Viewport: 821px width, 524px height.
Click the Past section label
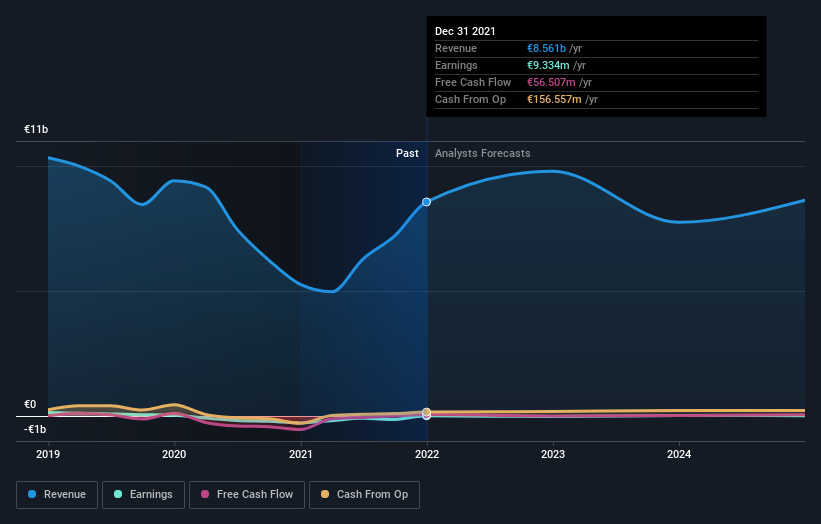[x=407, y=153]
